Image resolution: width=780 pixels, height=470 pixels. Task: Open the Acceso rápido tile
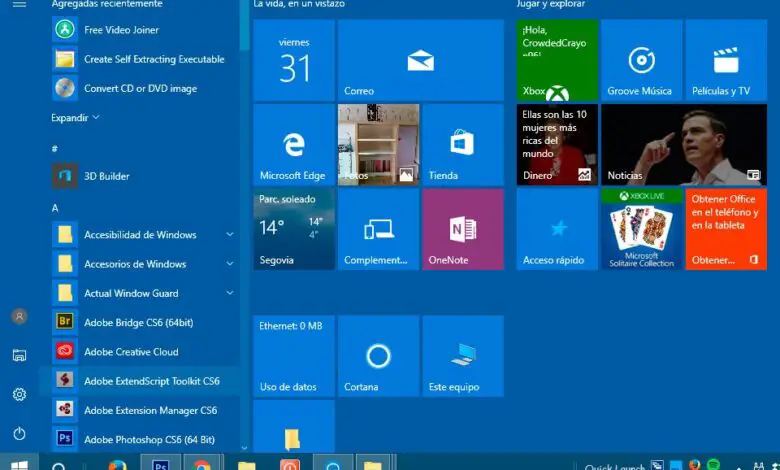click(557, 229)
